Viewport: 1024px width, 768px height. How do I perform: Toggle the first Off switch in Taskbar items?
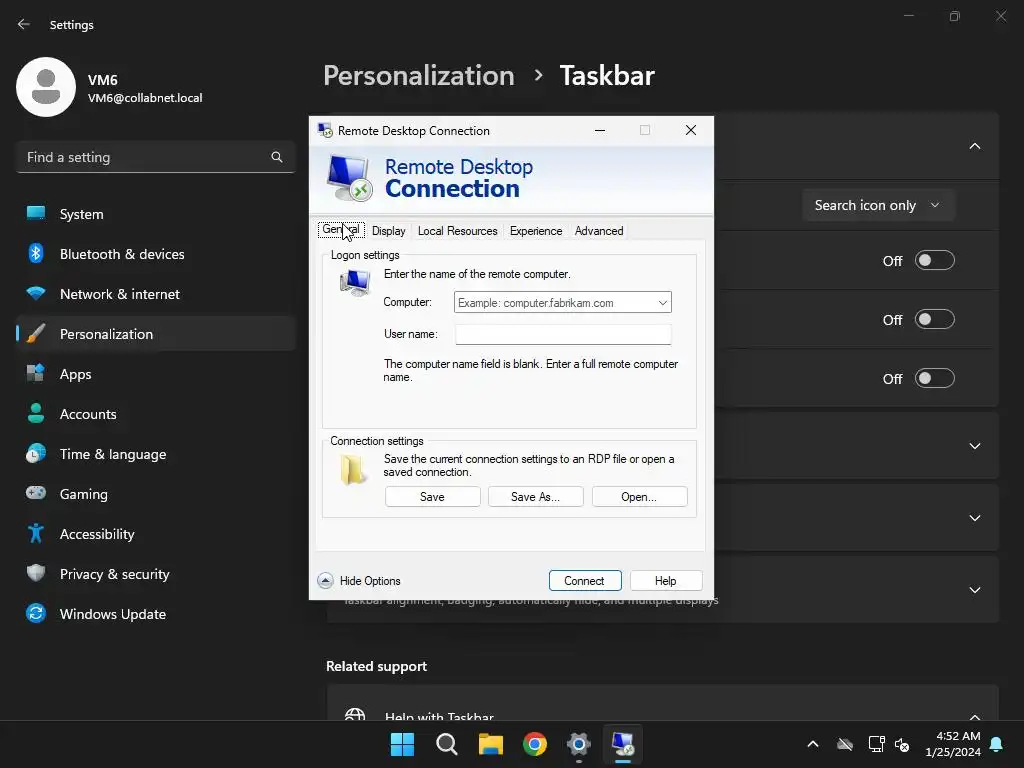click(x=935, y=261)
